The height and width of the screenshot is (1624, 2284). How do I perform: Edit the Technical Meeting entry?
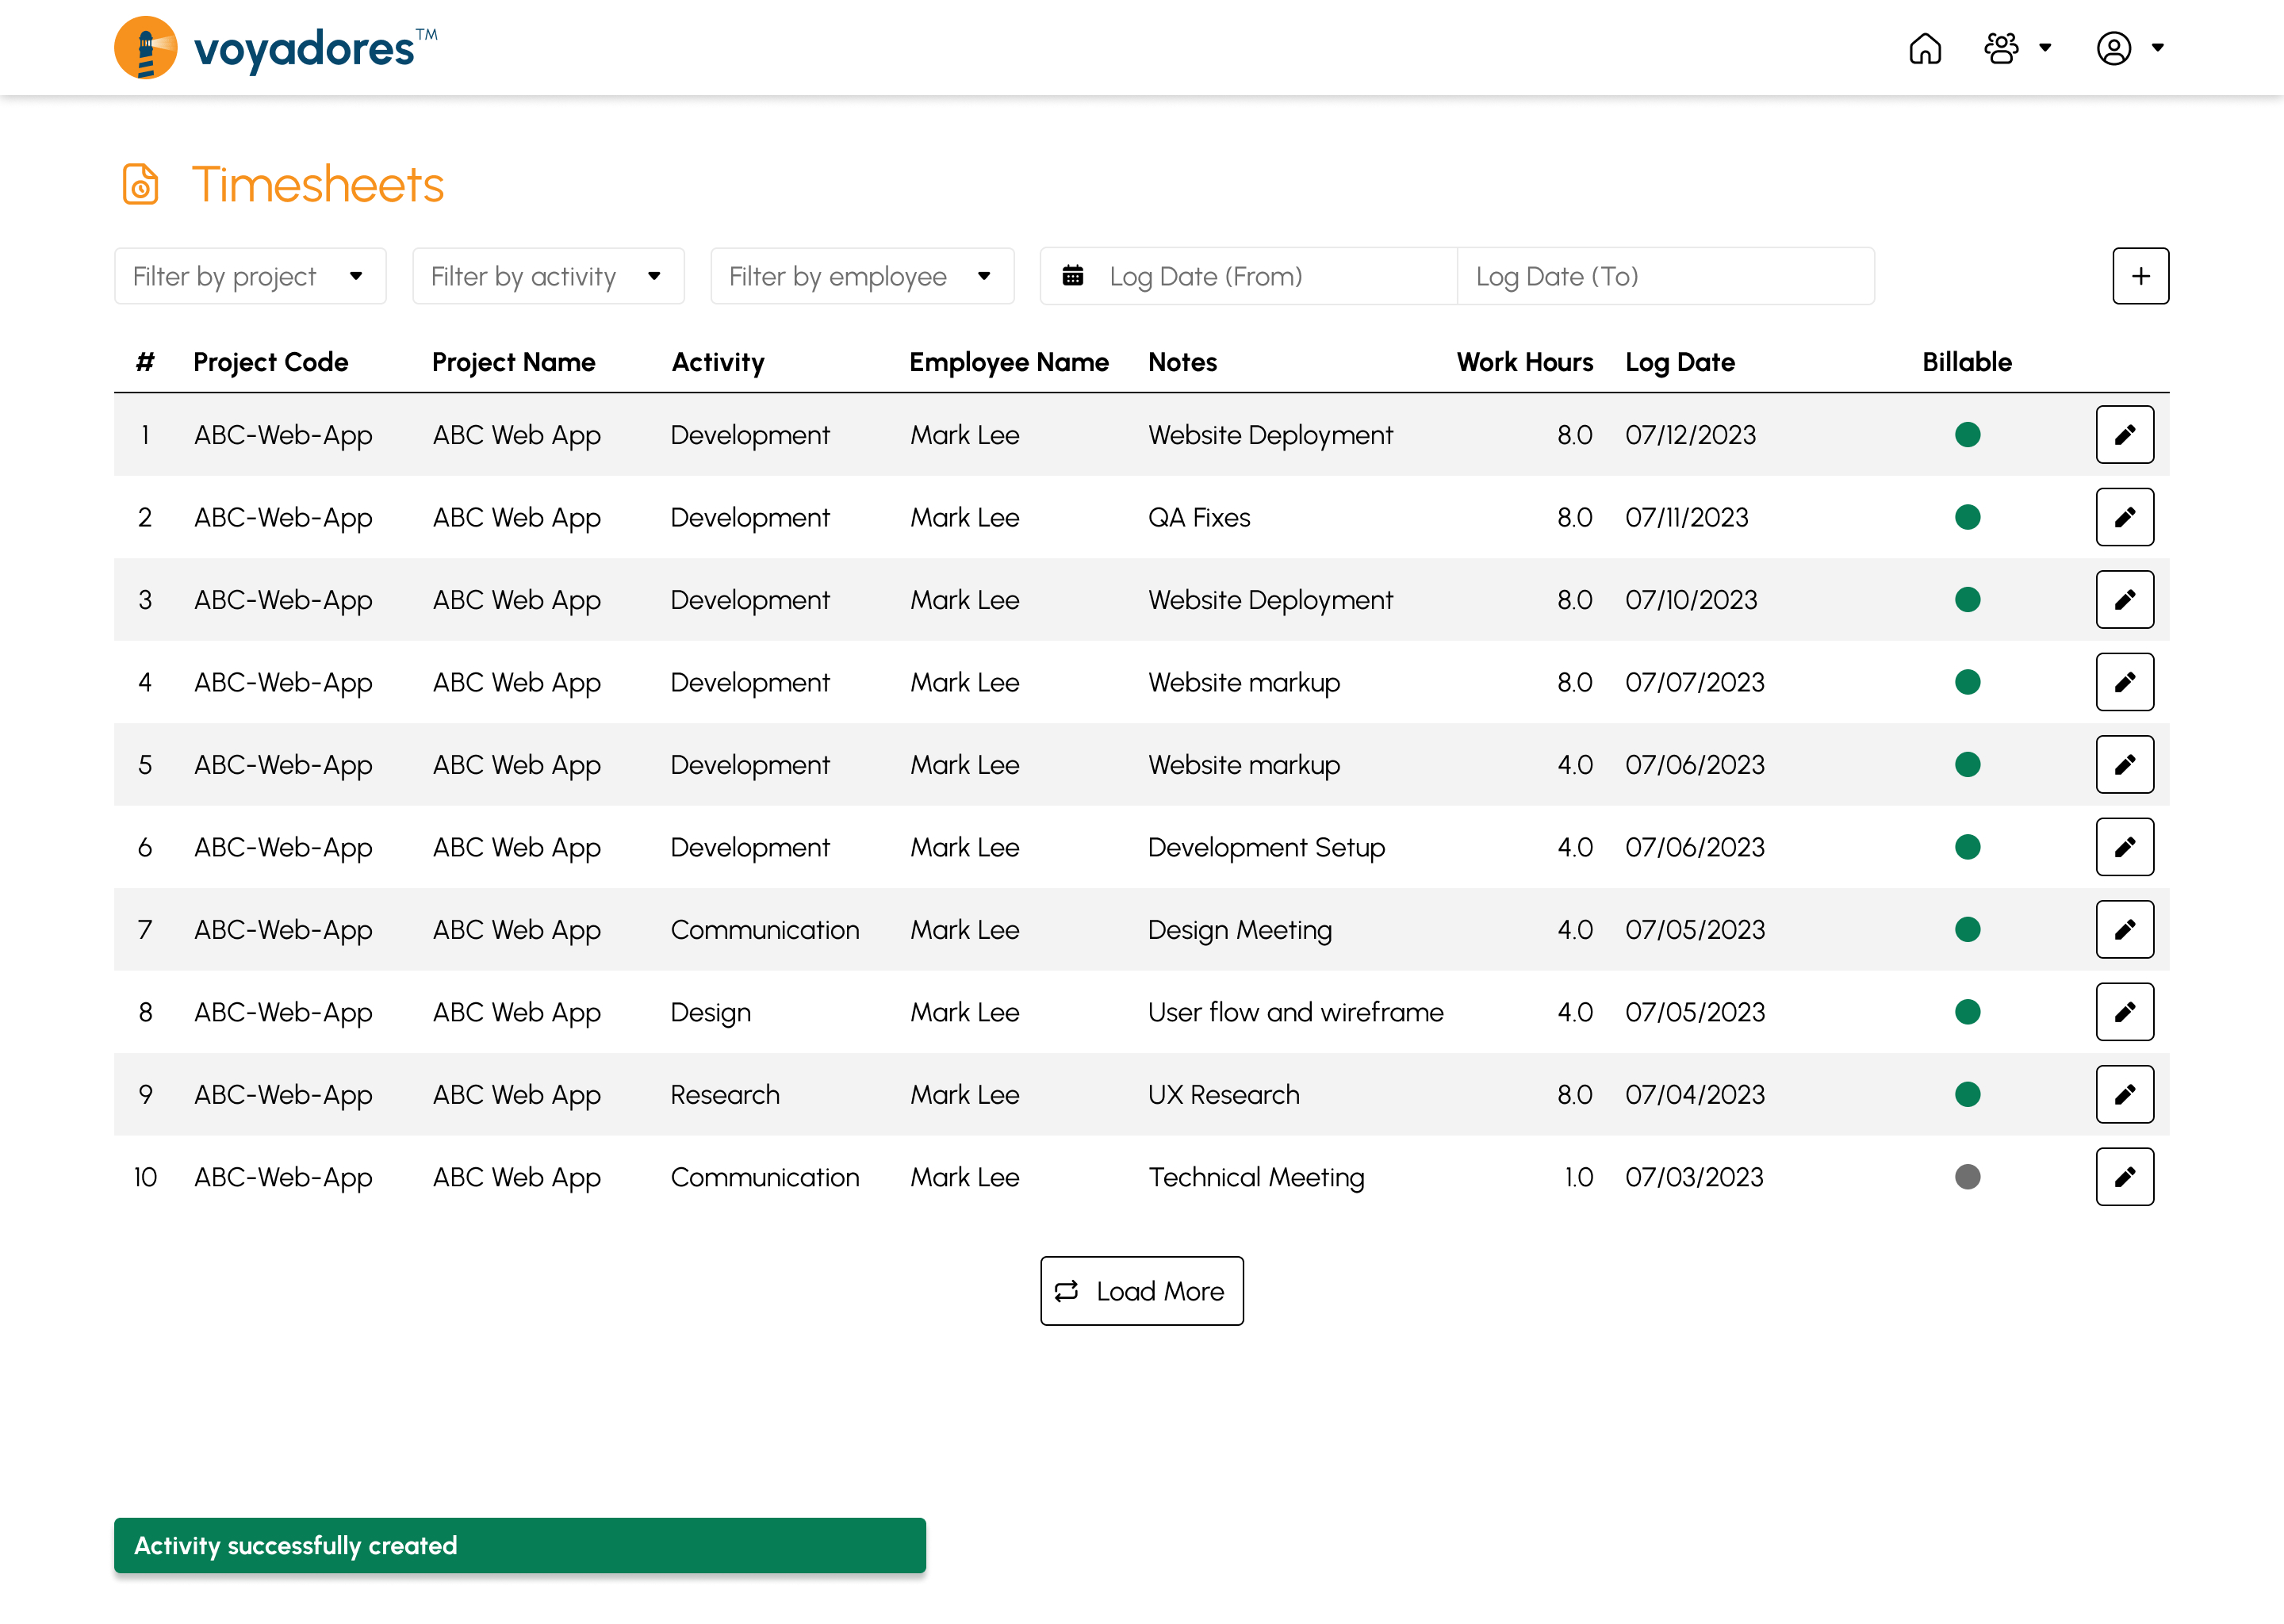(2124, 1177)
